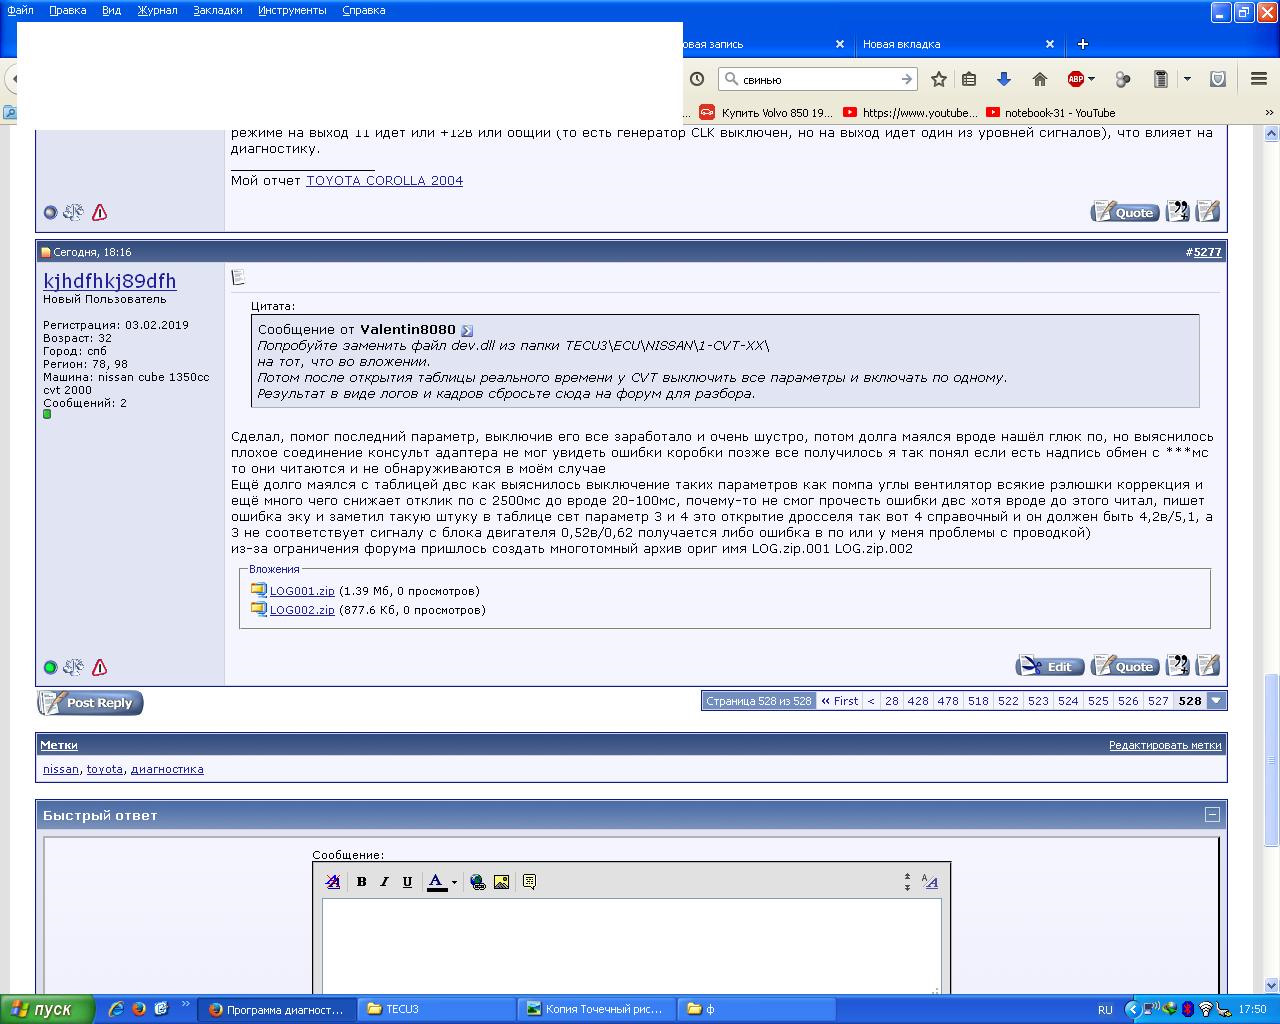
Task: Click multi-quote icon on post #5277
Action: coord(1178,665)
